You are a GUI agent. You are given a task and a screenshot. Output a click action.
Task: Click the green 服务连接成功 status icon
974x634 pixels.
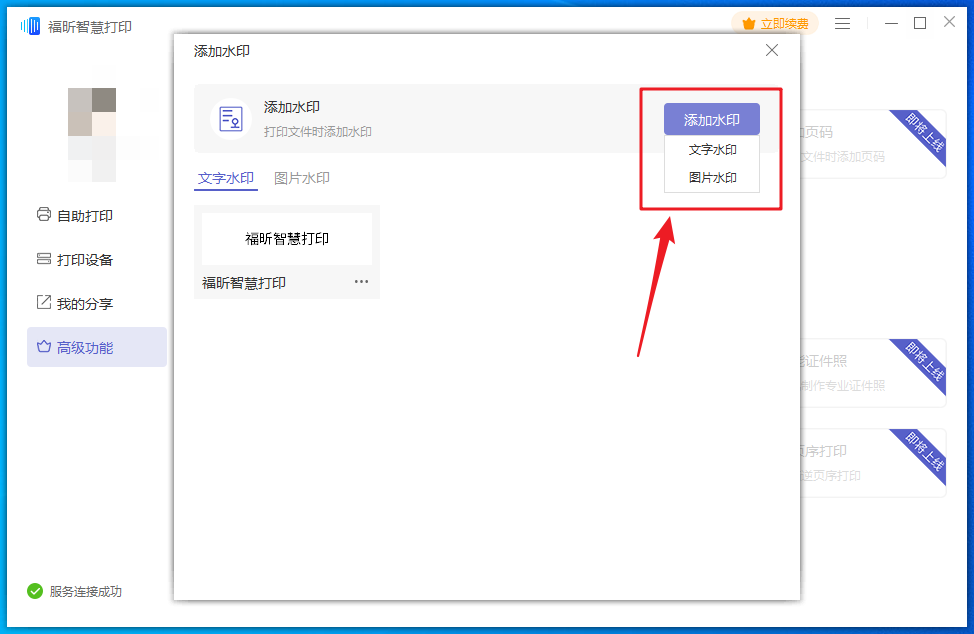pyautogui.click(x=35, y=591)
